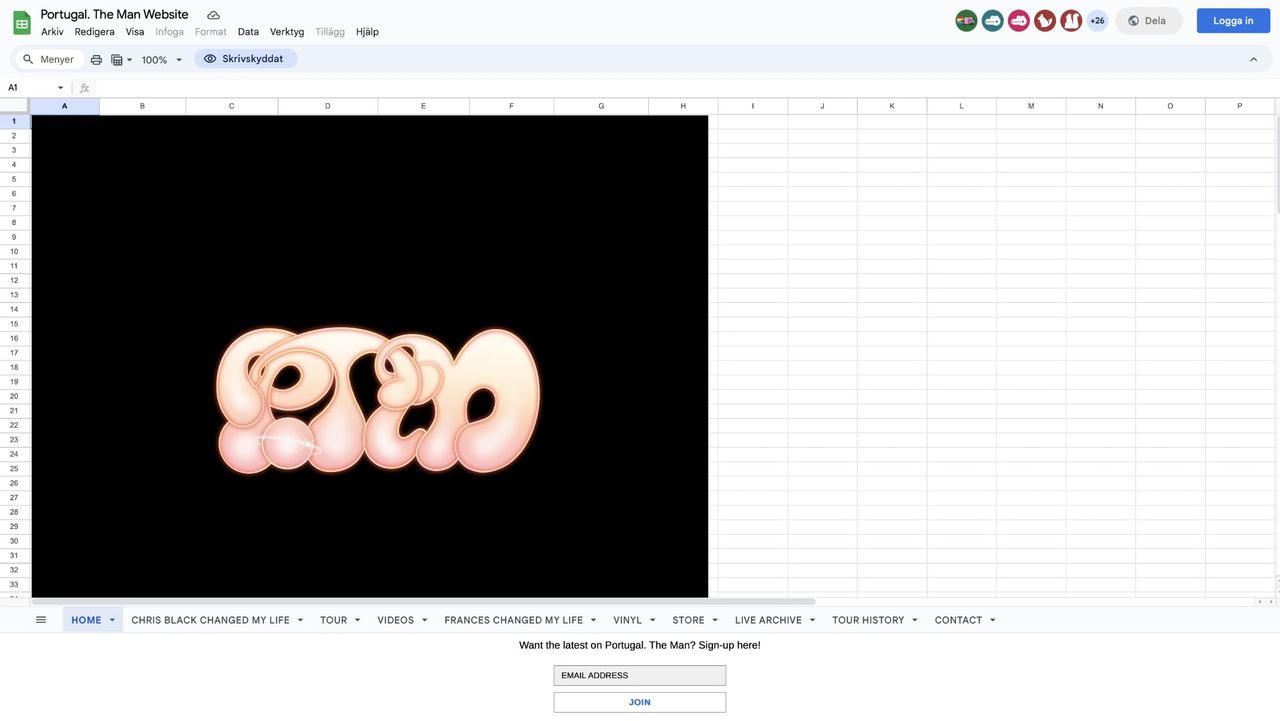Collapse the toolbar with chevron icon
The image size is (1280, 721).
point(1253,60)
